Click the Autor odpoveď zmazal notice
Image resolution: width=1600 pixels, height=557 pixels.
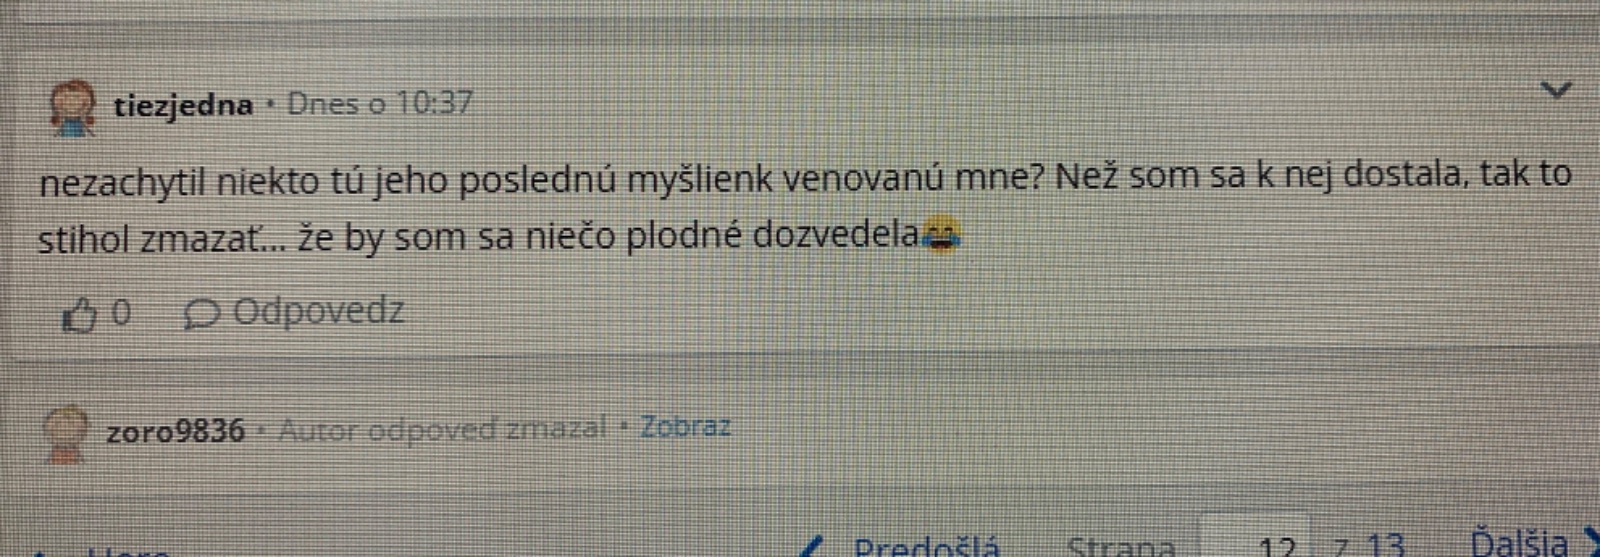point(442,429)
